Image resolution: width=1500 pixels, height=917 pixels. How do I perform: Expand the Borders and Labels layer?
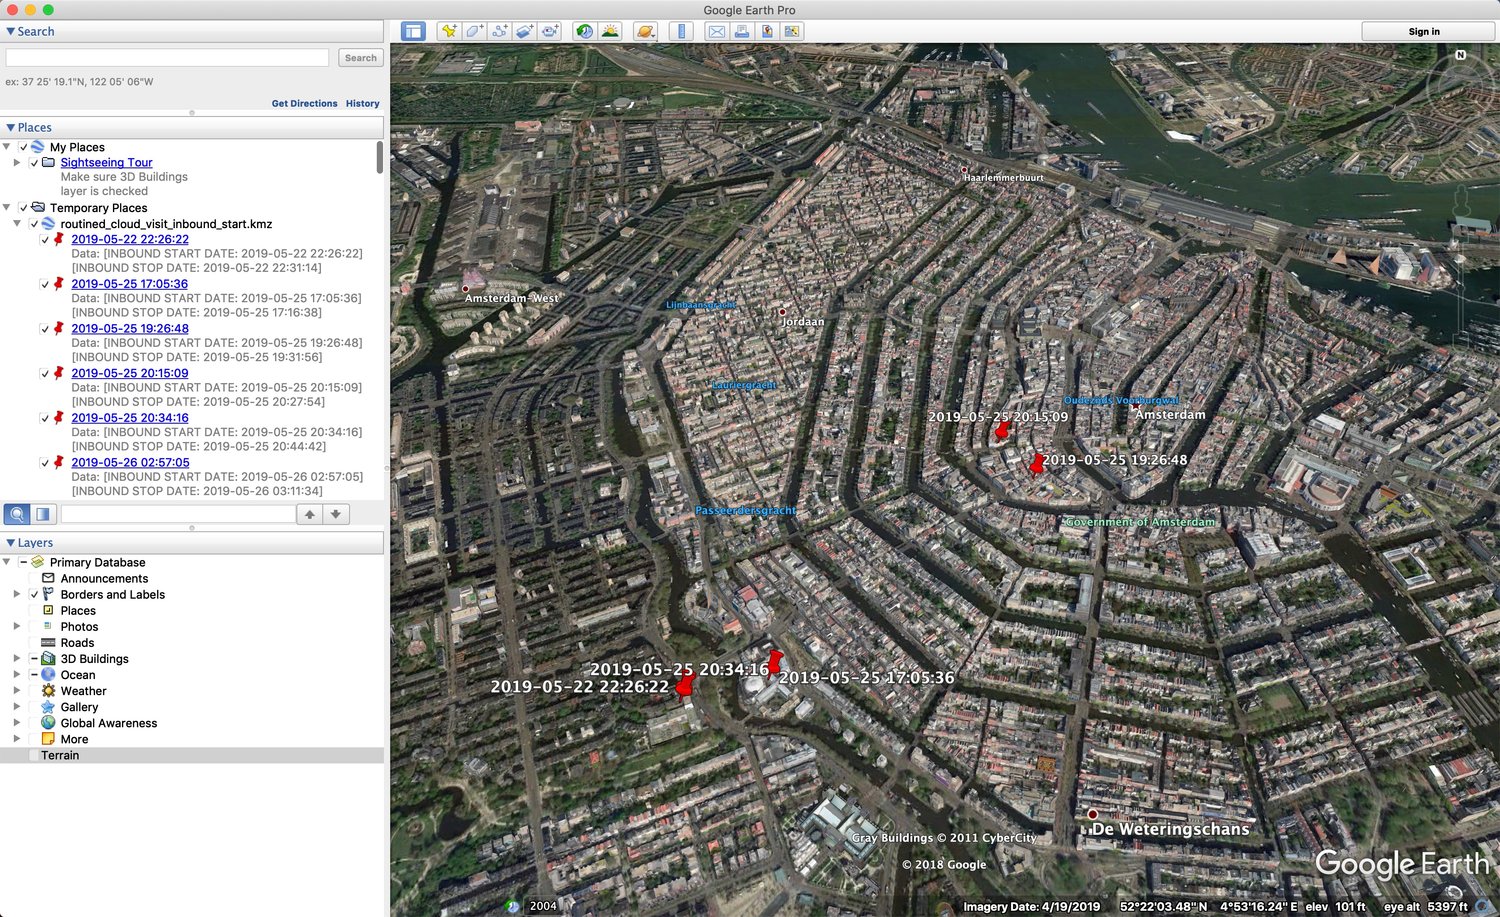[17, 595]
